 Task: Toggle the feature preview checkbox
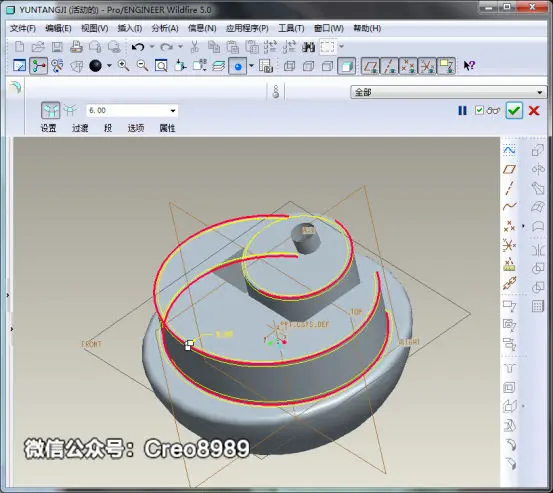[479, 110]
